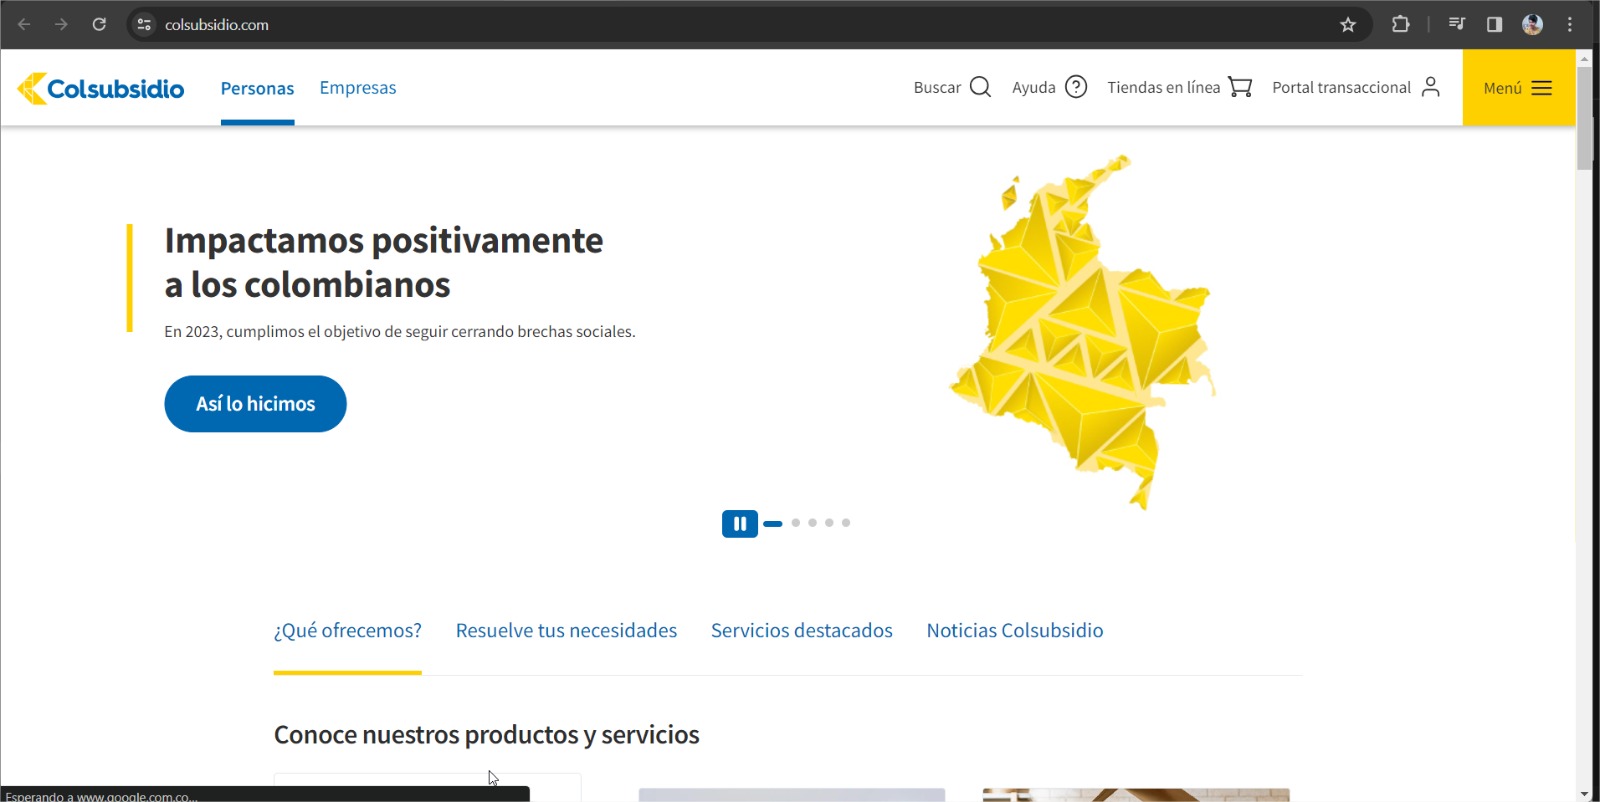
Task: Open the hamburger Menú button
Action: pos(1518,88)
